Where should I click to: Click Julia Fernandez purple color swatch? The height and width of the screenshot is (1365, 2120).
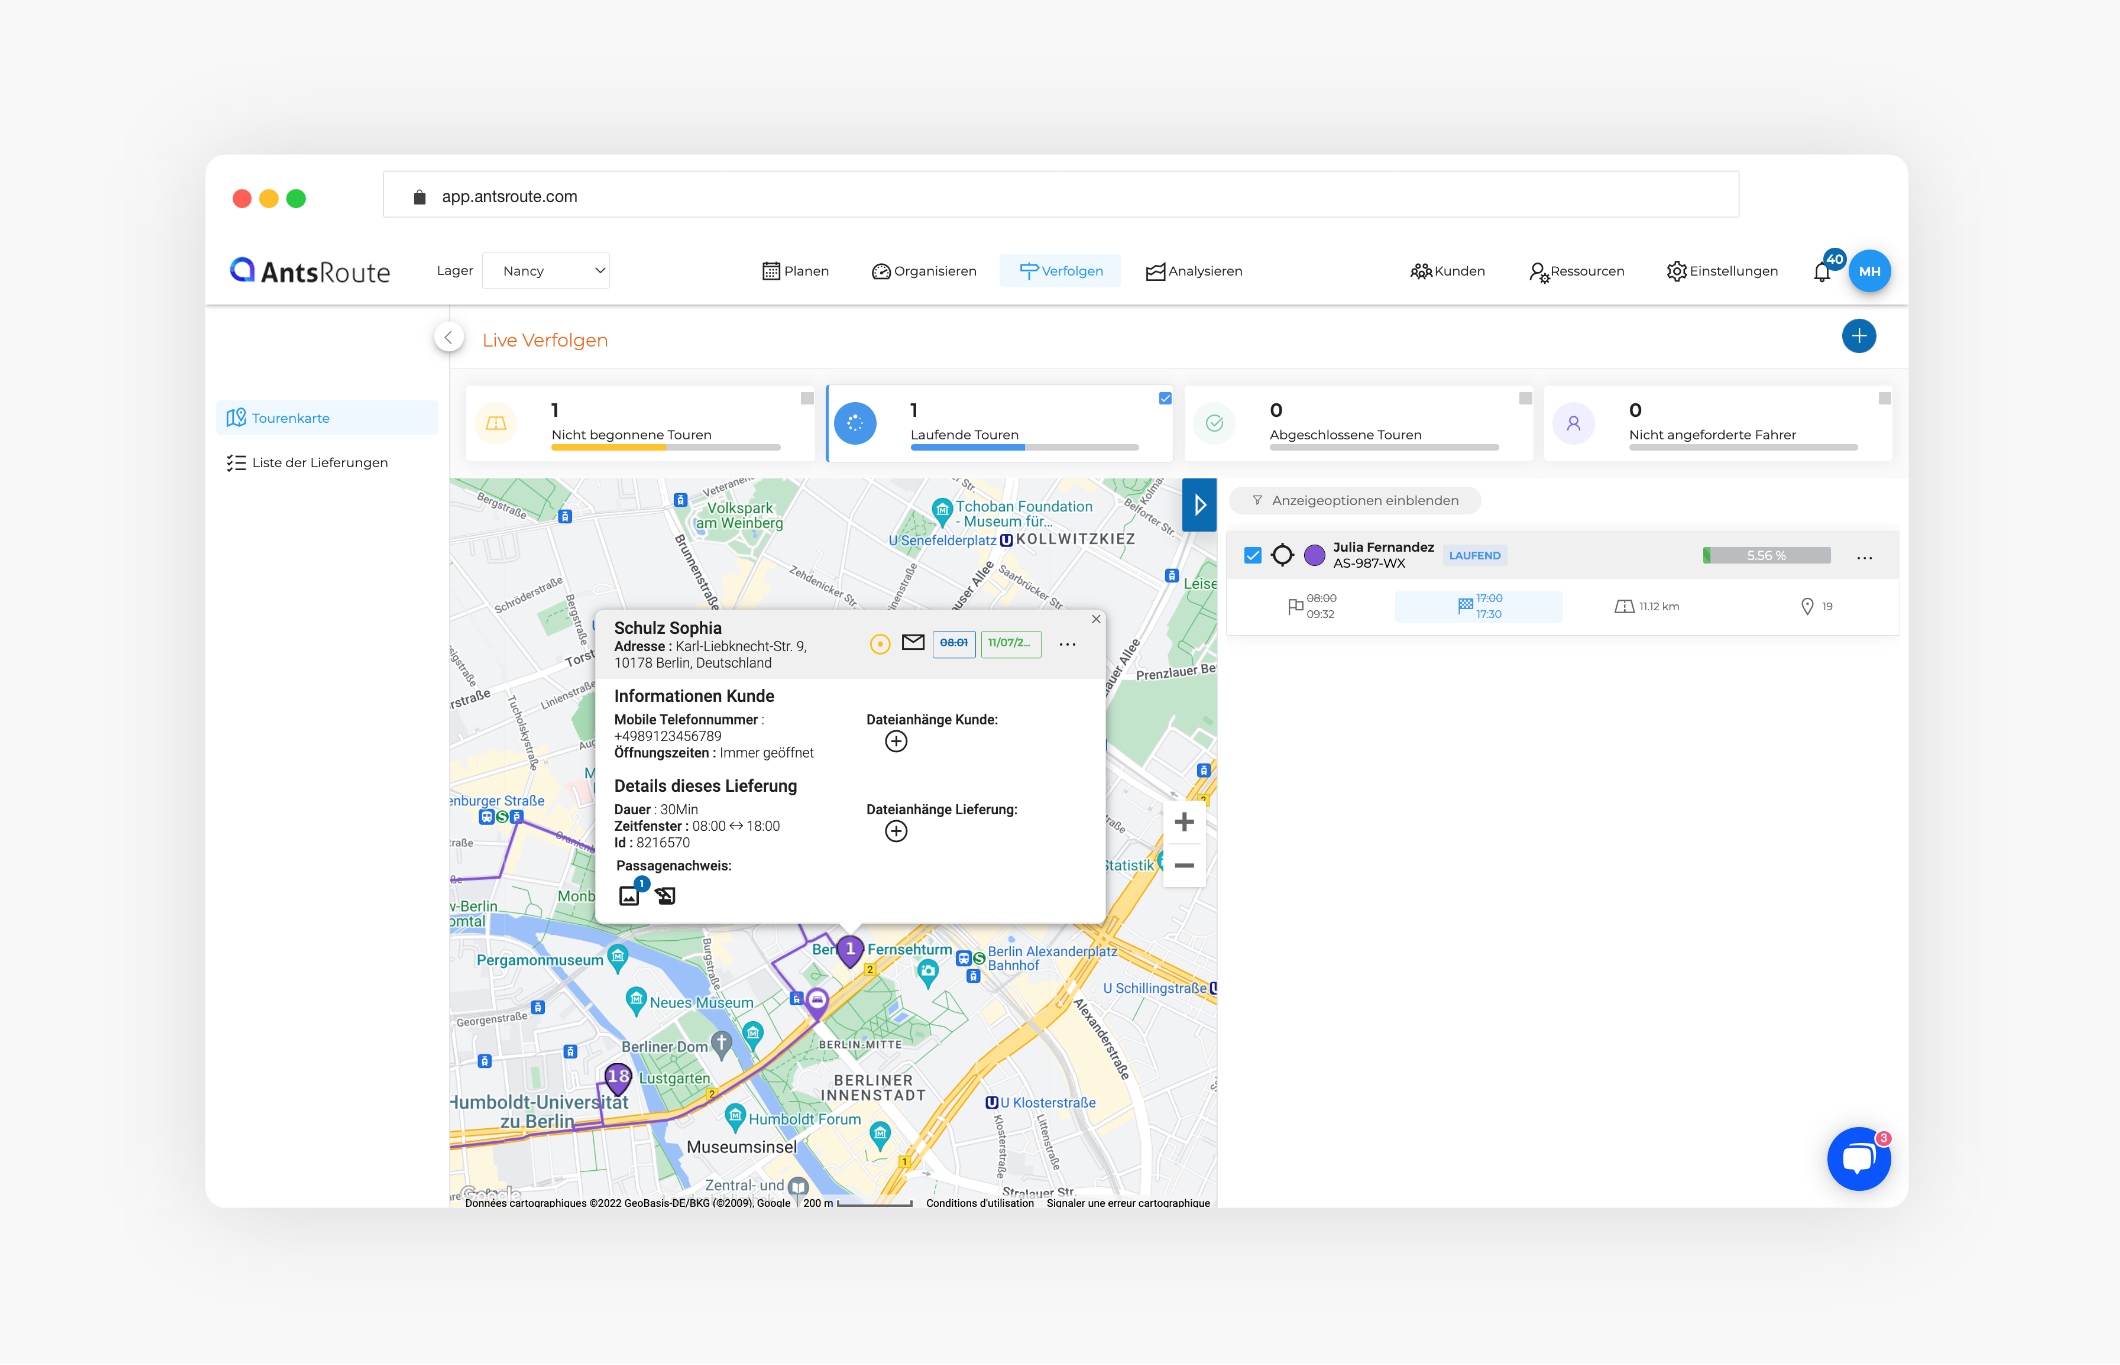click(1314, 555)
